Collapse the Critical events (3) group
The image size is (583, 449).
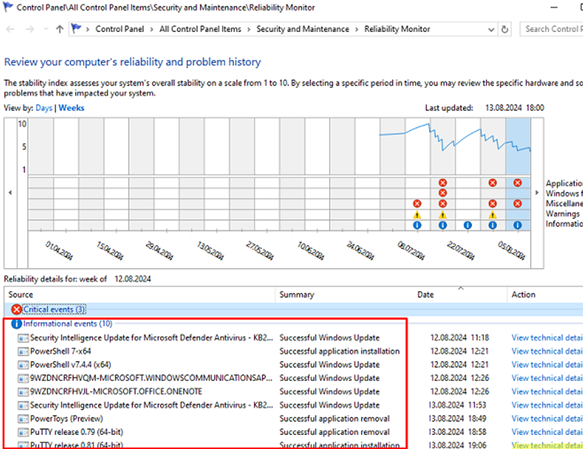pos(54,309)
